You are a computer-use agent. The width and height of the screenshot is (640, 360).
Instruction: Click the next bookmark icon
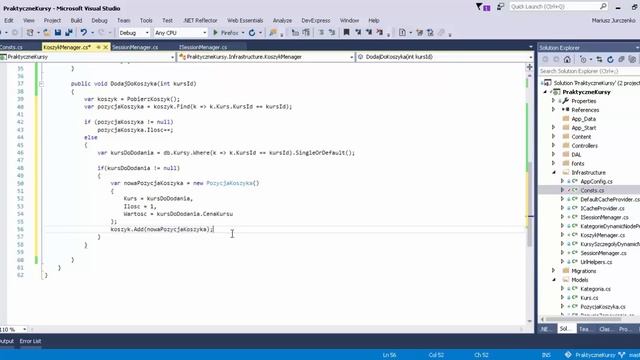pyautogui.click(x=369, y=32)
